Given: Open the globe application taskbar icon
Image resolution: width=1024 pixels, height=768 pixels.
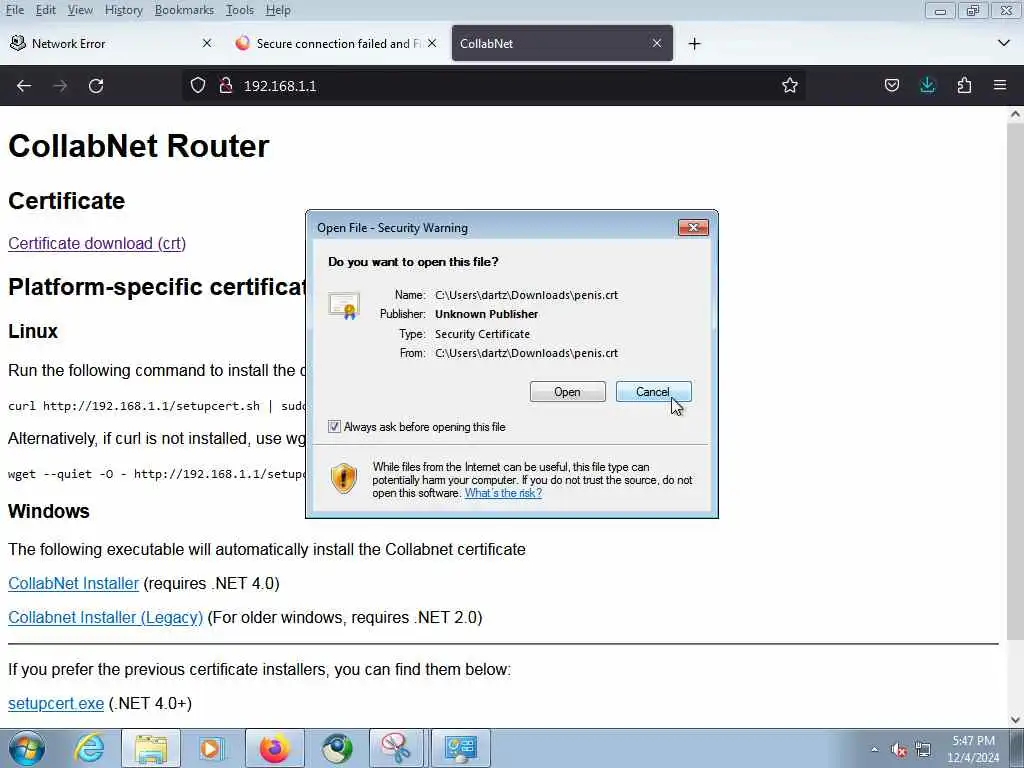Looking at the screenshot, I should pos(337,748).
